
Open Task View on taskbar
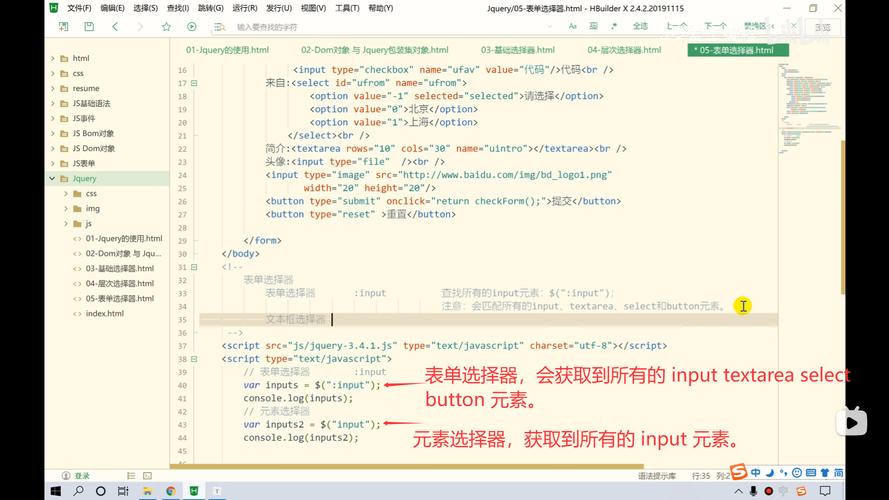point(123,491)
